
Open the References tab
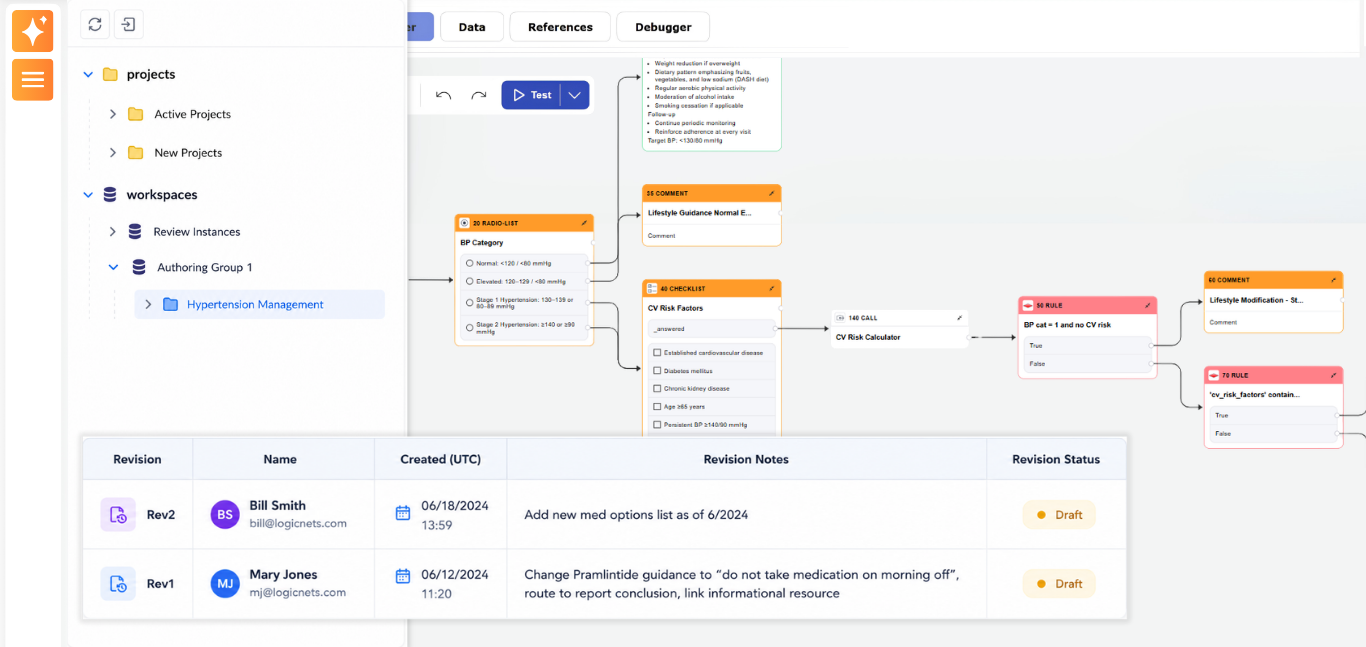pyautogui.click(x=560, y=27)
